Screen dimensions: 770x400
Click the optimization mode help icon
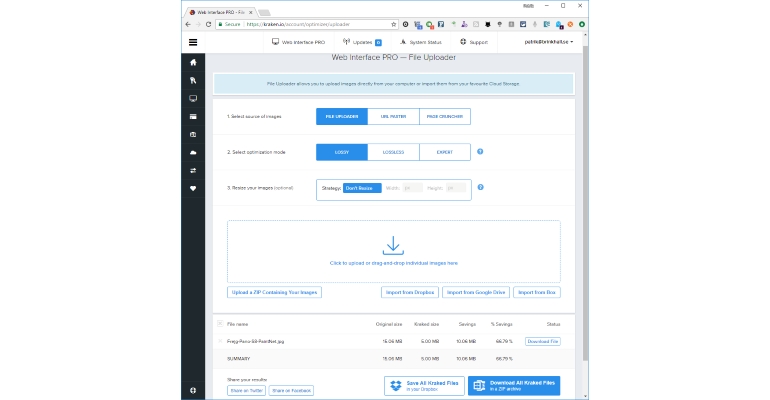[x=480, y=152]
